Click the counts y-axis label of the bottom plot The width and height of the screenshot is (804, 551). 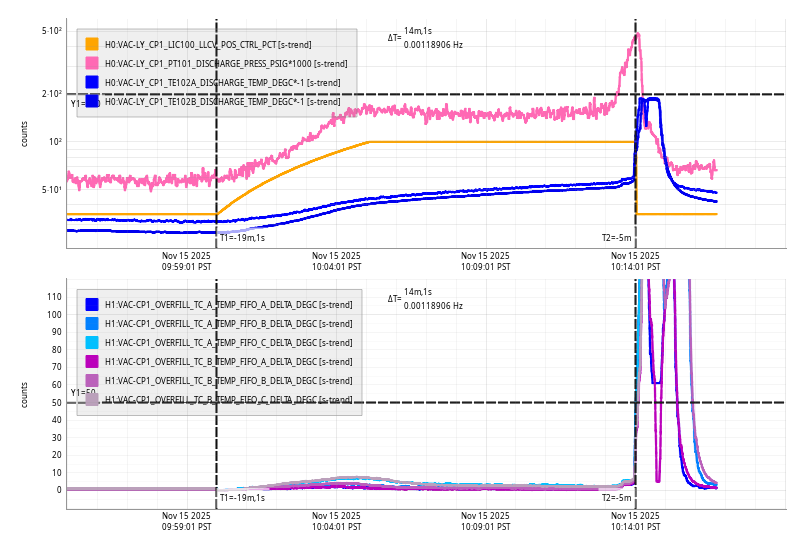point(25,394)
